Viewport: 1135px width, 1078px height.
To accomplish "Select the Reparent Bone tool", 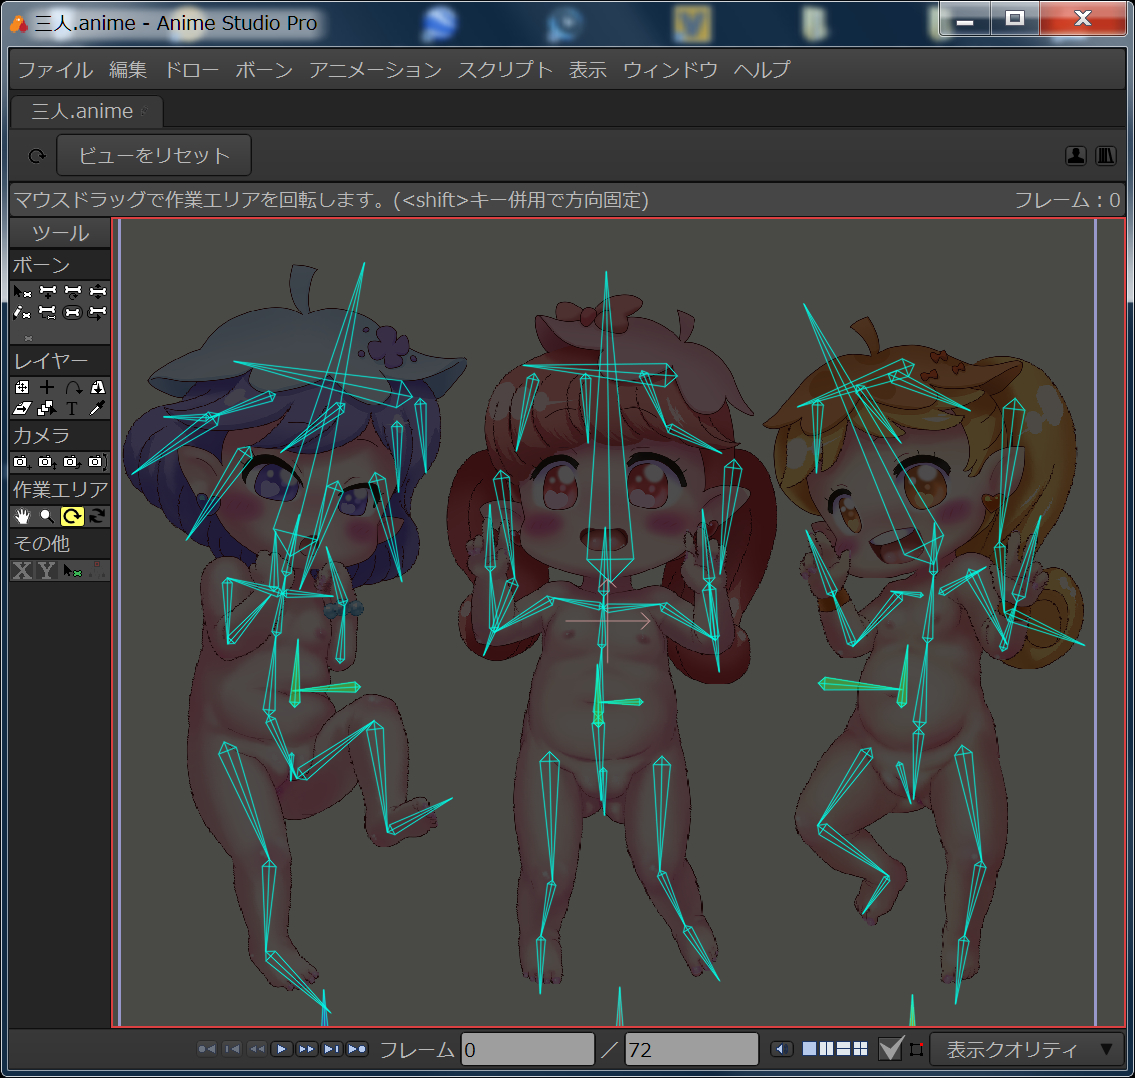I will [48, 313].
